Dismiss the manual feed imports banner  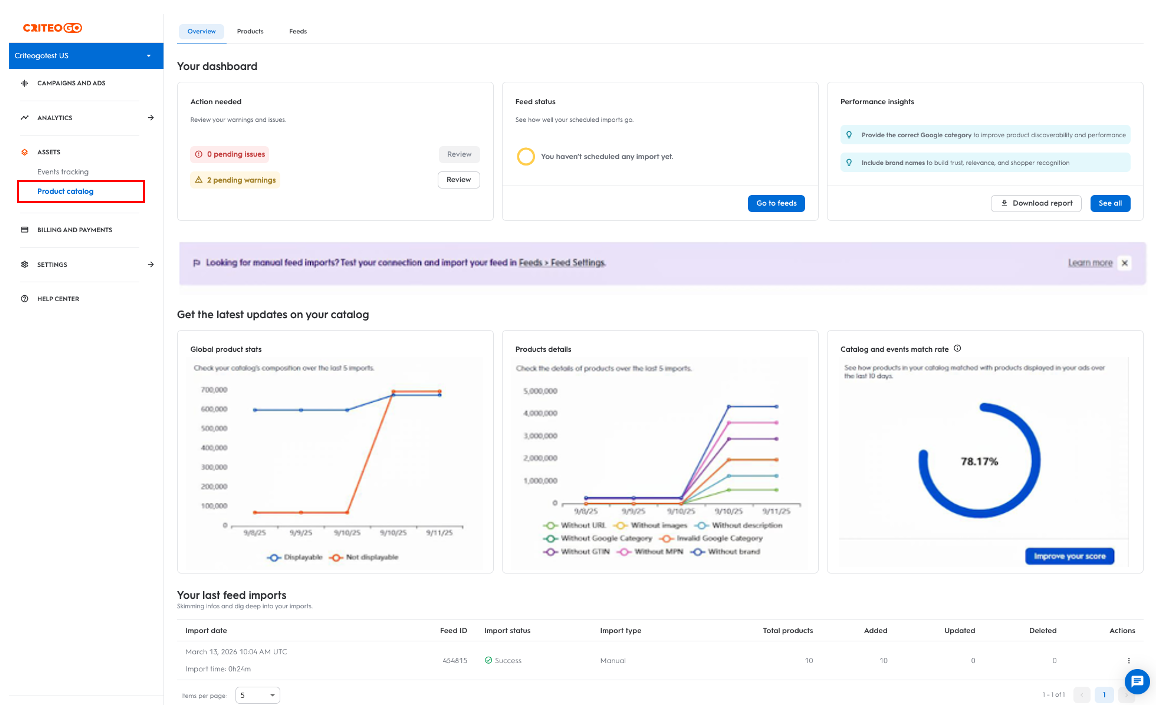pos(1125,263)
